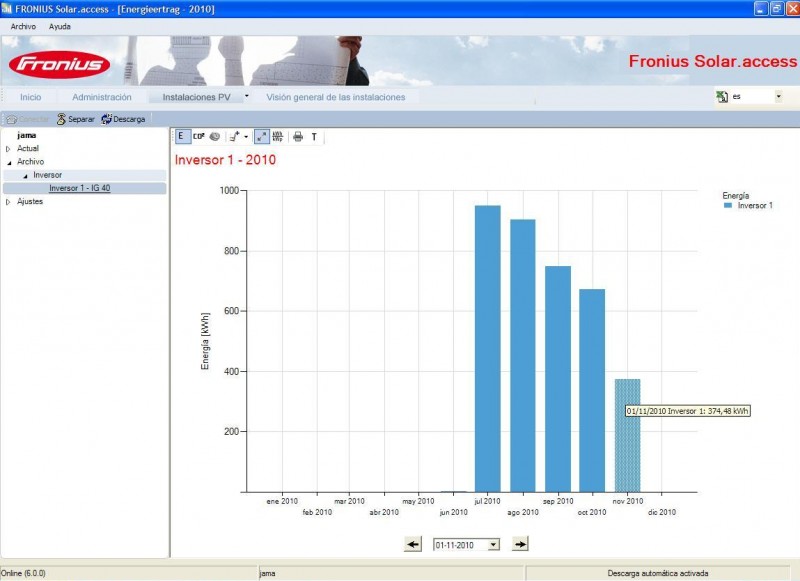Viewport: 800px width, 581px height.
Task: Select the Instalaciones PV tab
Action: point(196,97)
